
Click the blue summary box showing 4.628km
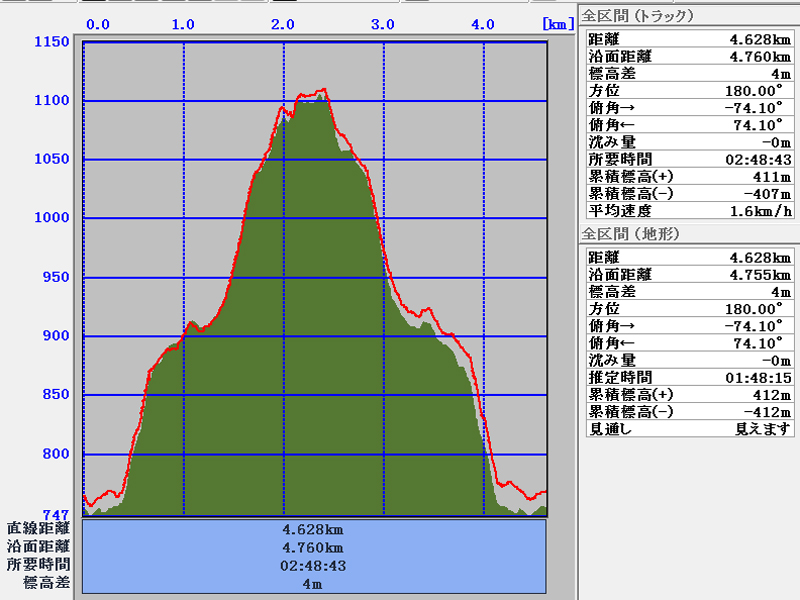[x=314, y=529]
